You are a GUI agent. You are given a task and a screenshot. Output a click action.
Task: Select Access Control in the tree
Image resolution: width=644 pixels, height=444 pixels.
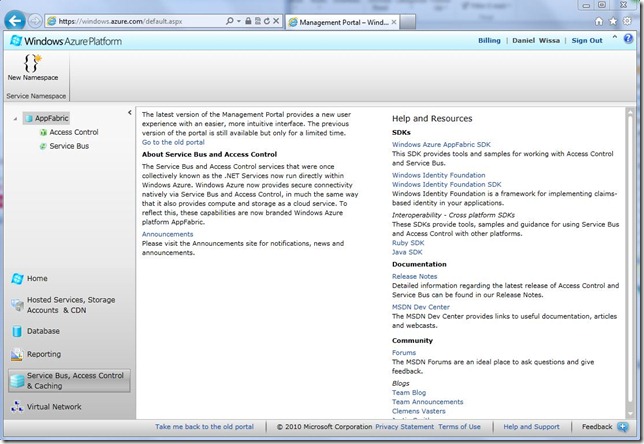(74, 132)
